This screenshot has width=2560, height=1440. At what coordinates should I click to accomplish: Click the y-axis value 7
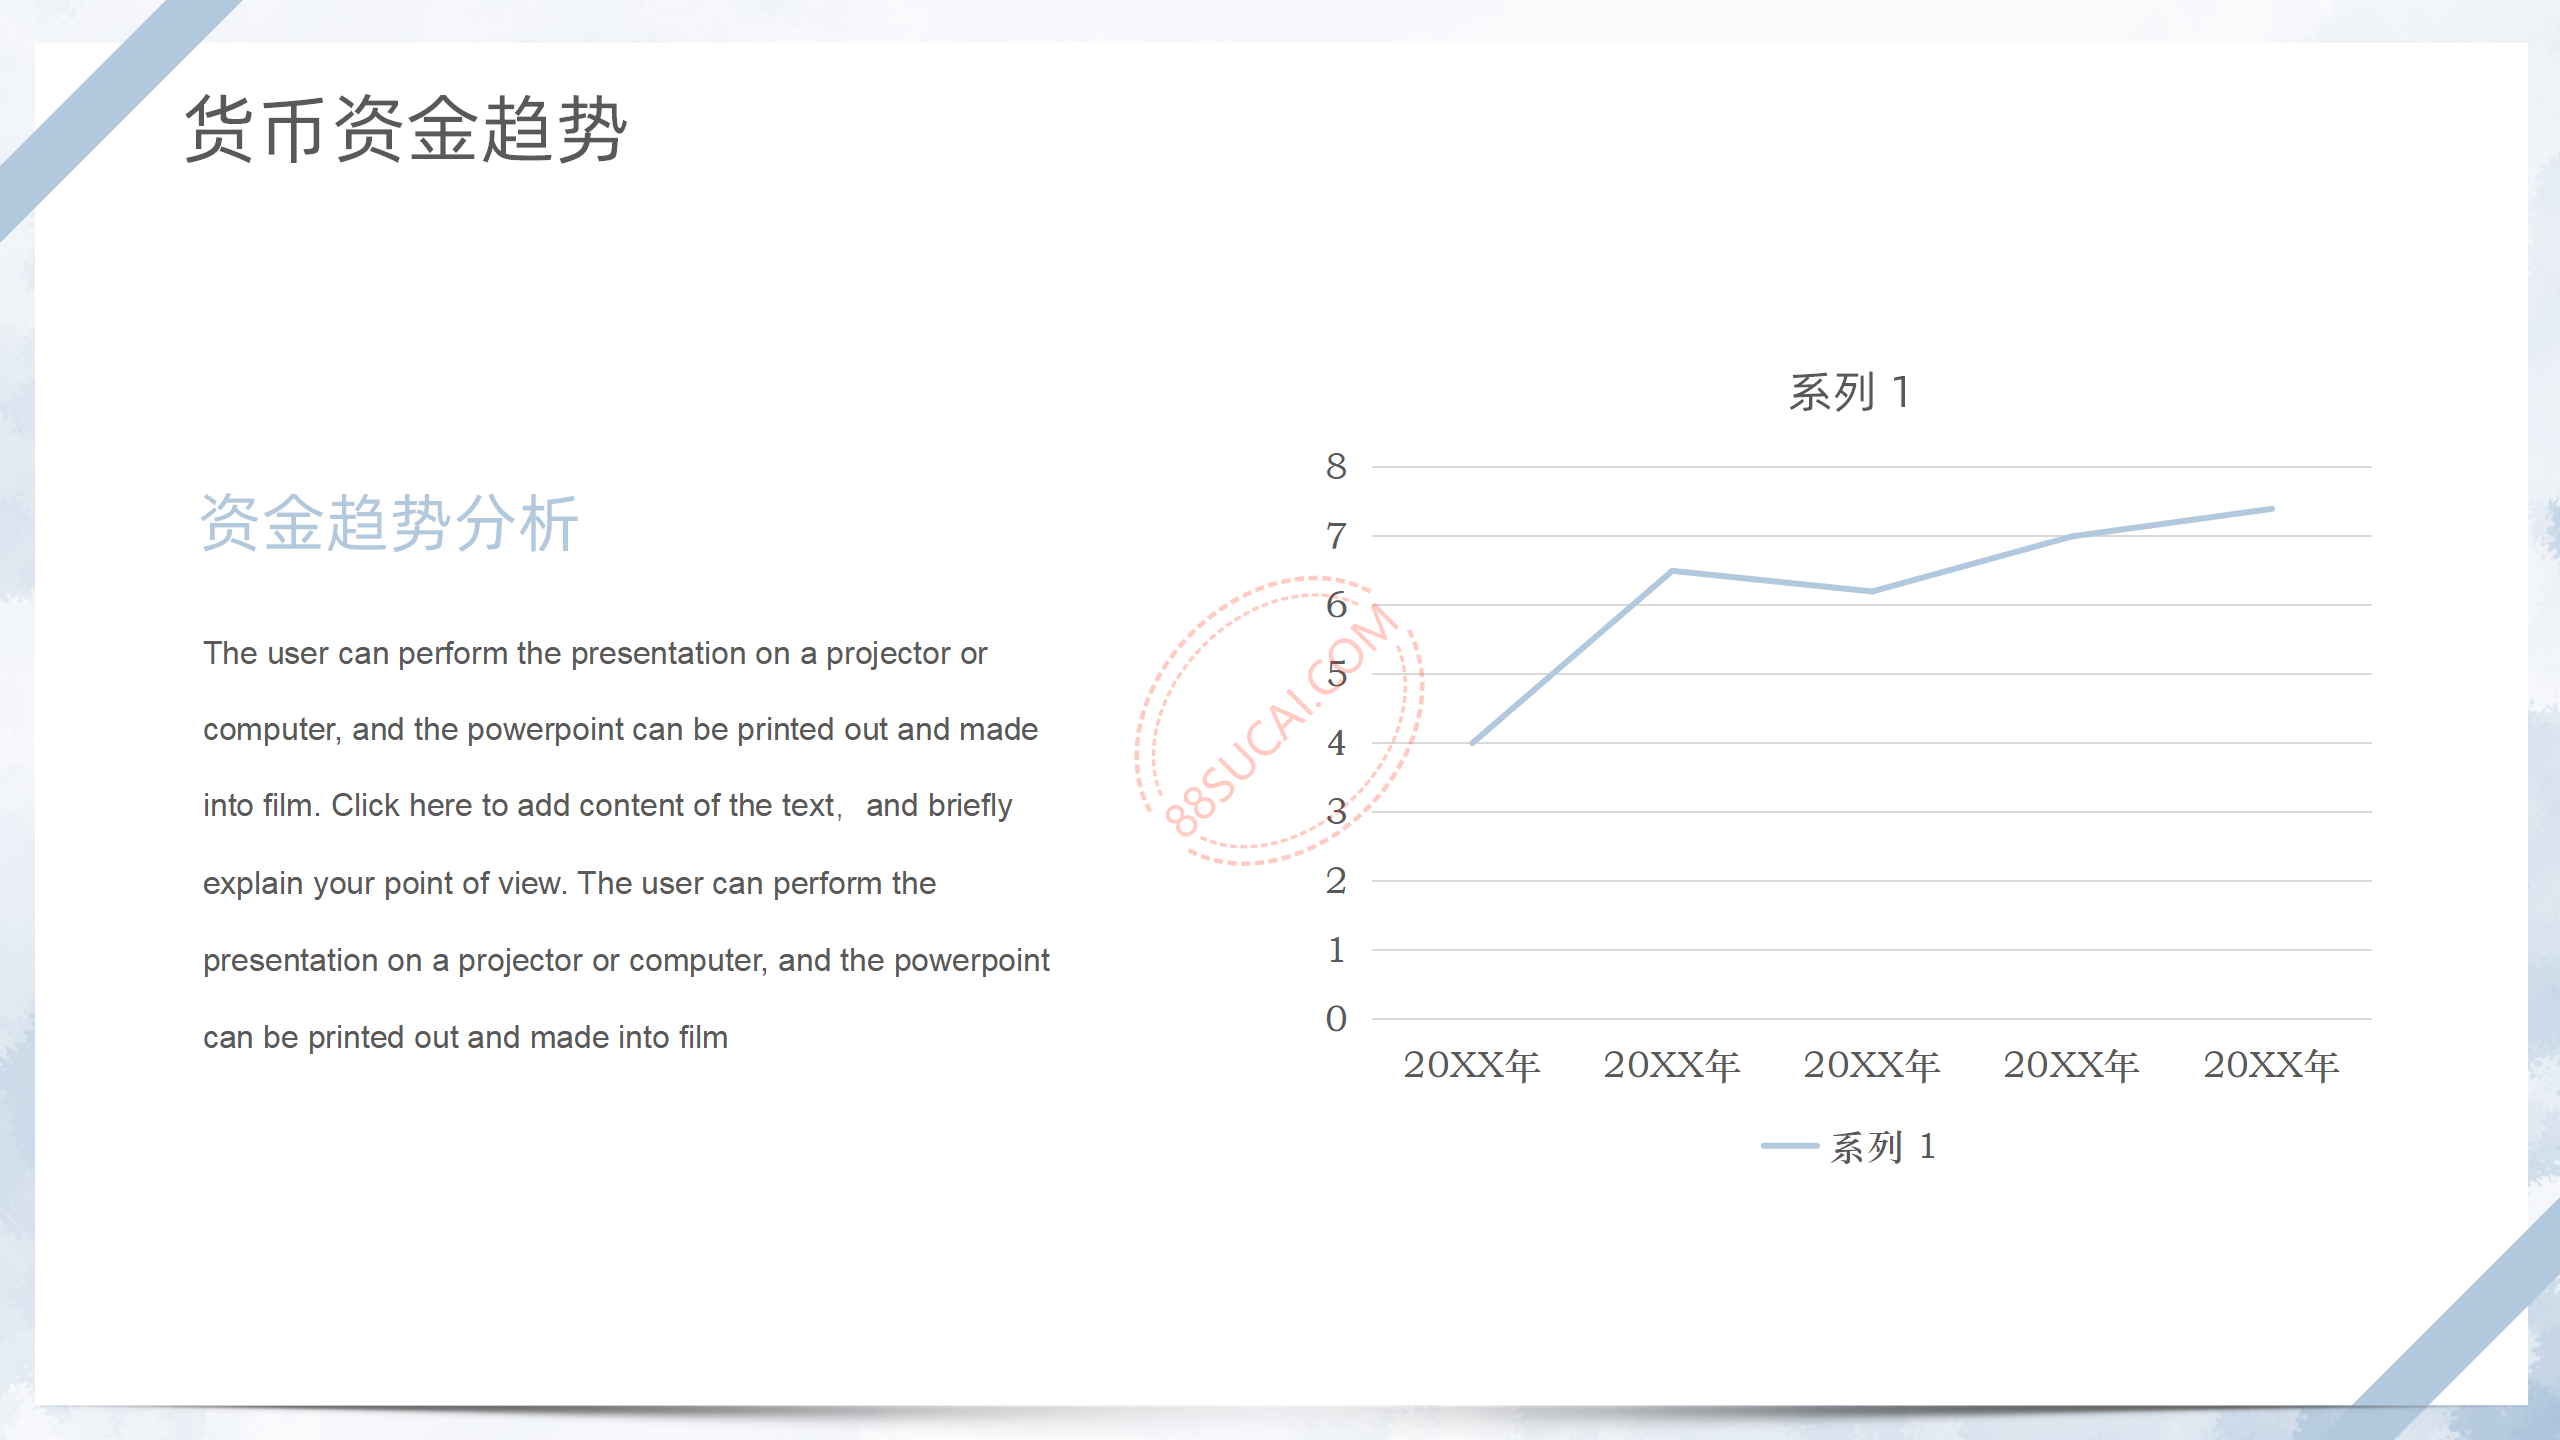coord(1336,536)
